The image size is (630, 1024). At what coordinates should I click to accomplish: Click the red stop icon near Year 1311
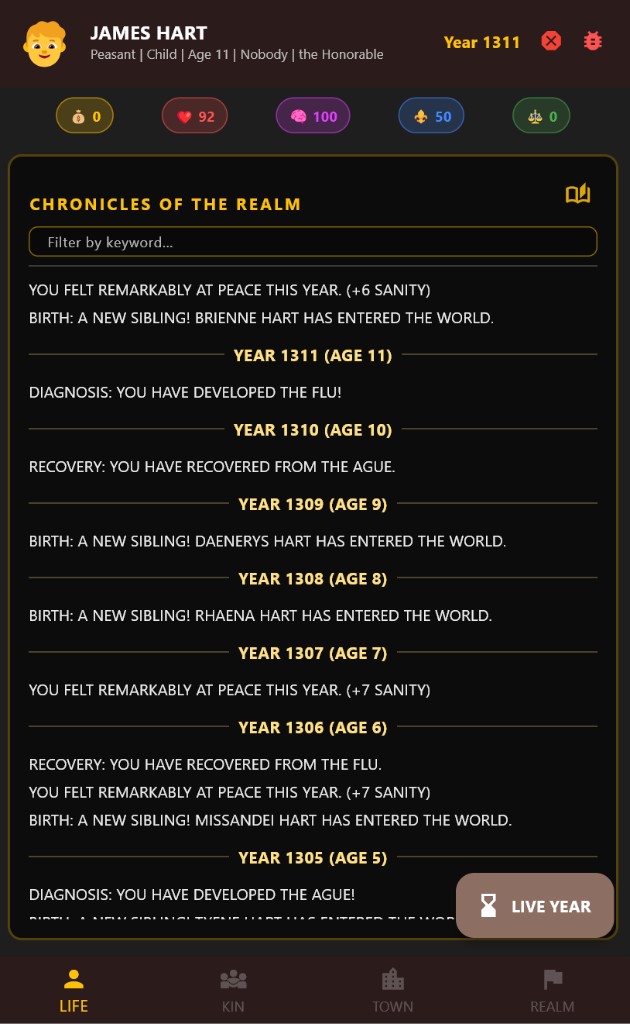pyautogui.click(x=551, y=42)
